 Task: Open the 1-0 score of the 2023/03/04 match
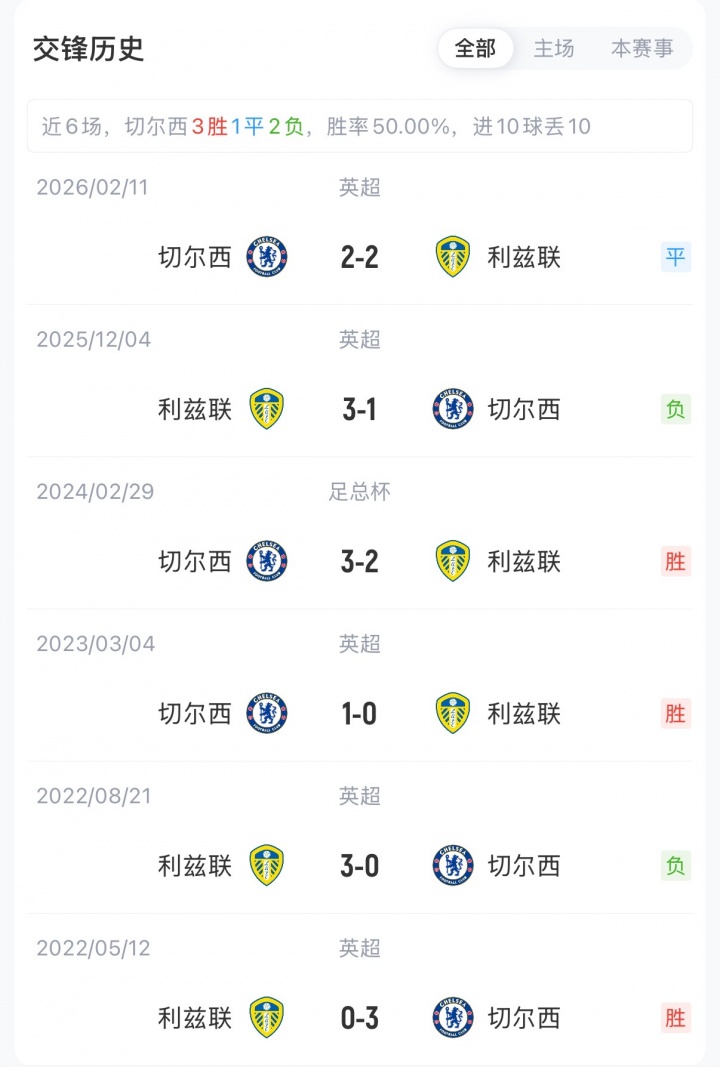coord(360,713)
